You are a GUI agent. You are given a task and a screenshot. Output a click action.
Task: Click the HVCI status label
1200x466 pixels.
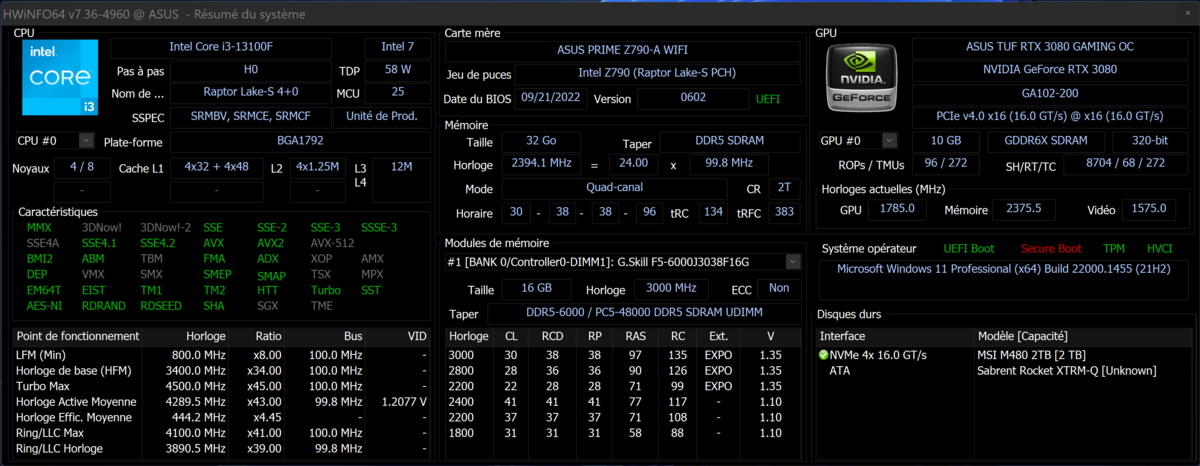click(1159, 248)
